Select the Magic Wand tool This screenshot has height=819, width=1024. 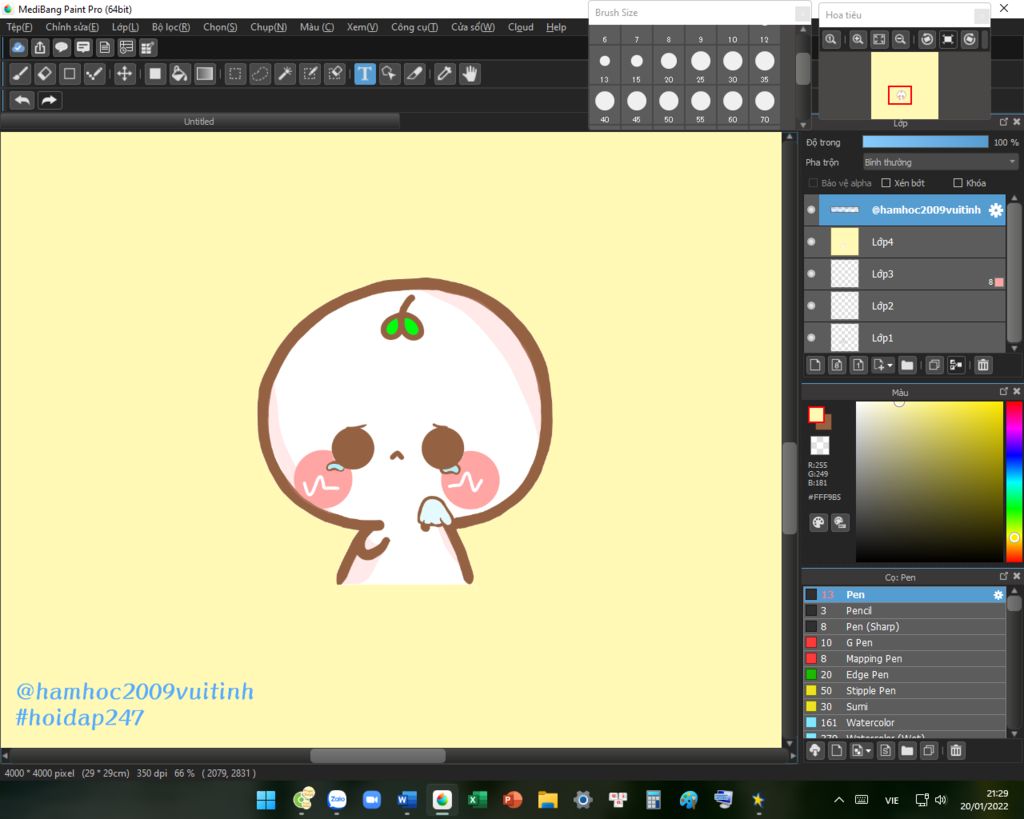[285, 74]
